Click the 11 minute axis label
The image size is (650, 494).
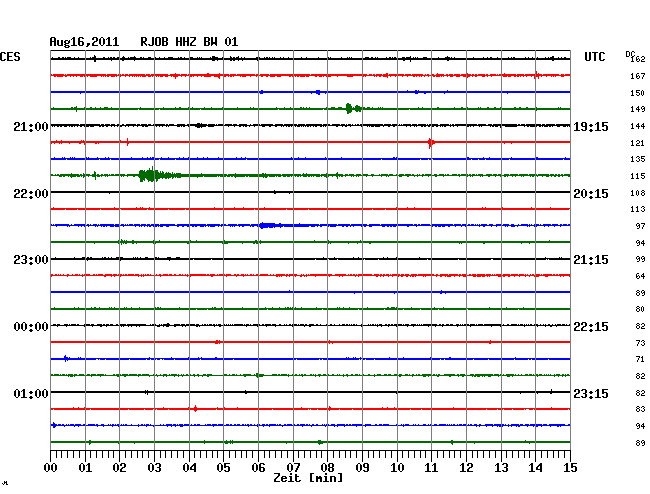coord(431,468)
